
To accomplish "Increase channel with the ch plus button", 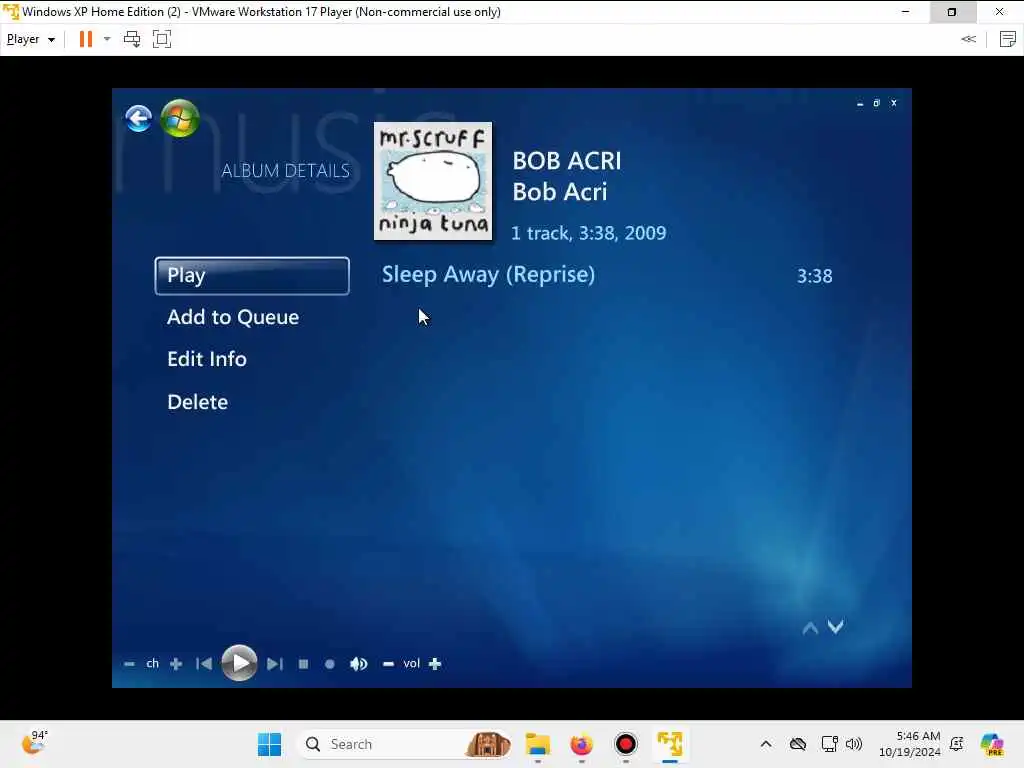I will point(176,664).
